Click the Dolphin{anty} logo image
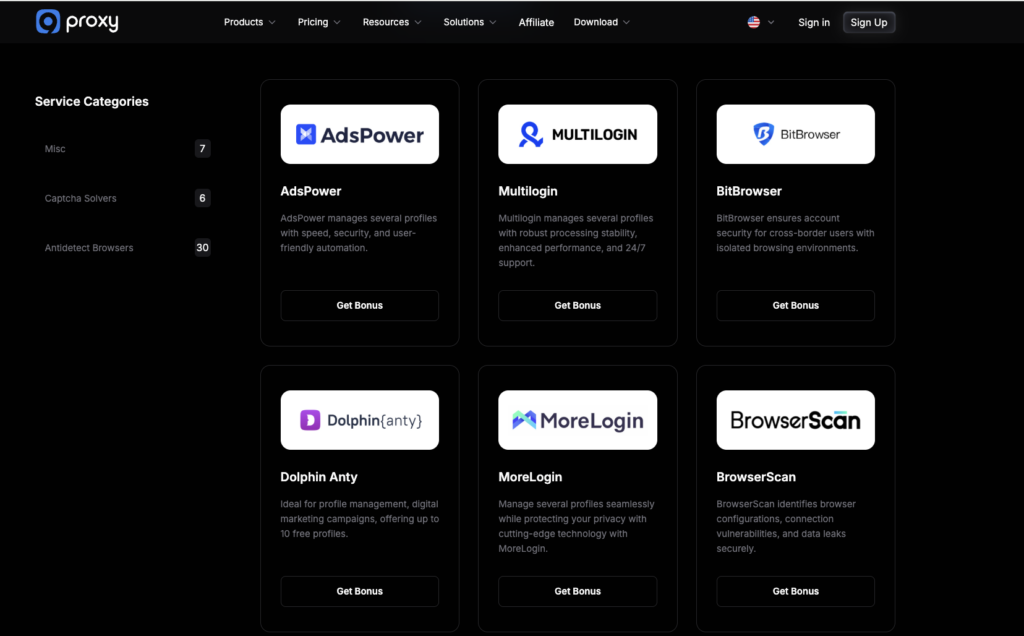The height and width of the screenshot is (636, 1024). coord(360,420)
